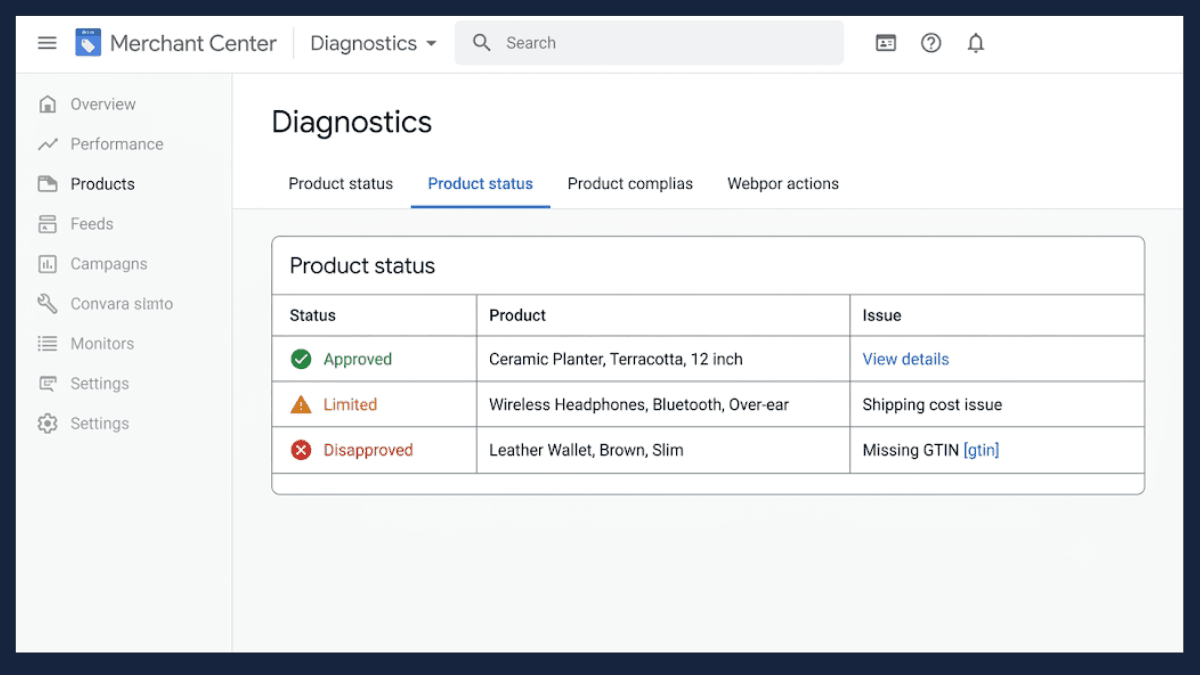The height and width of the screenshot is (675, 1200).
Task: Click the wrench icon for Convara slmto
Action: tap(47, 304)
